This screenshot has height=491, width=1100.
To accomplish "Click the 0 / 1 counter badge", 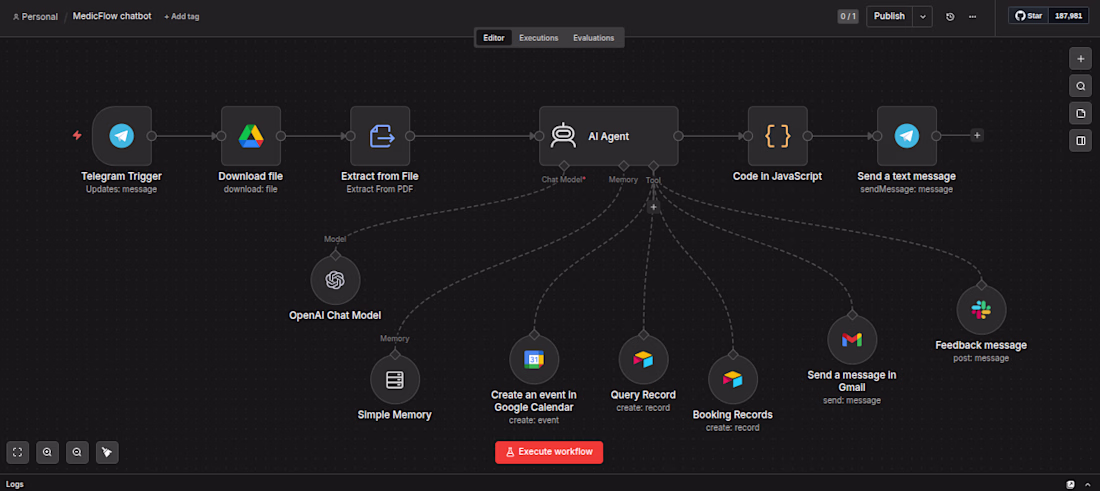I will coord(847,16).
